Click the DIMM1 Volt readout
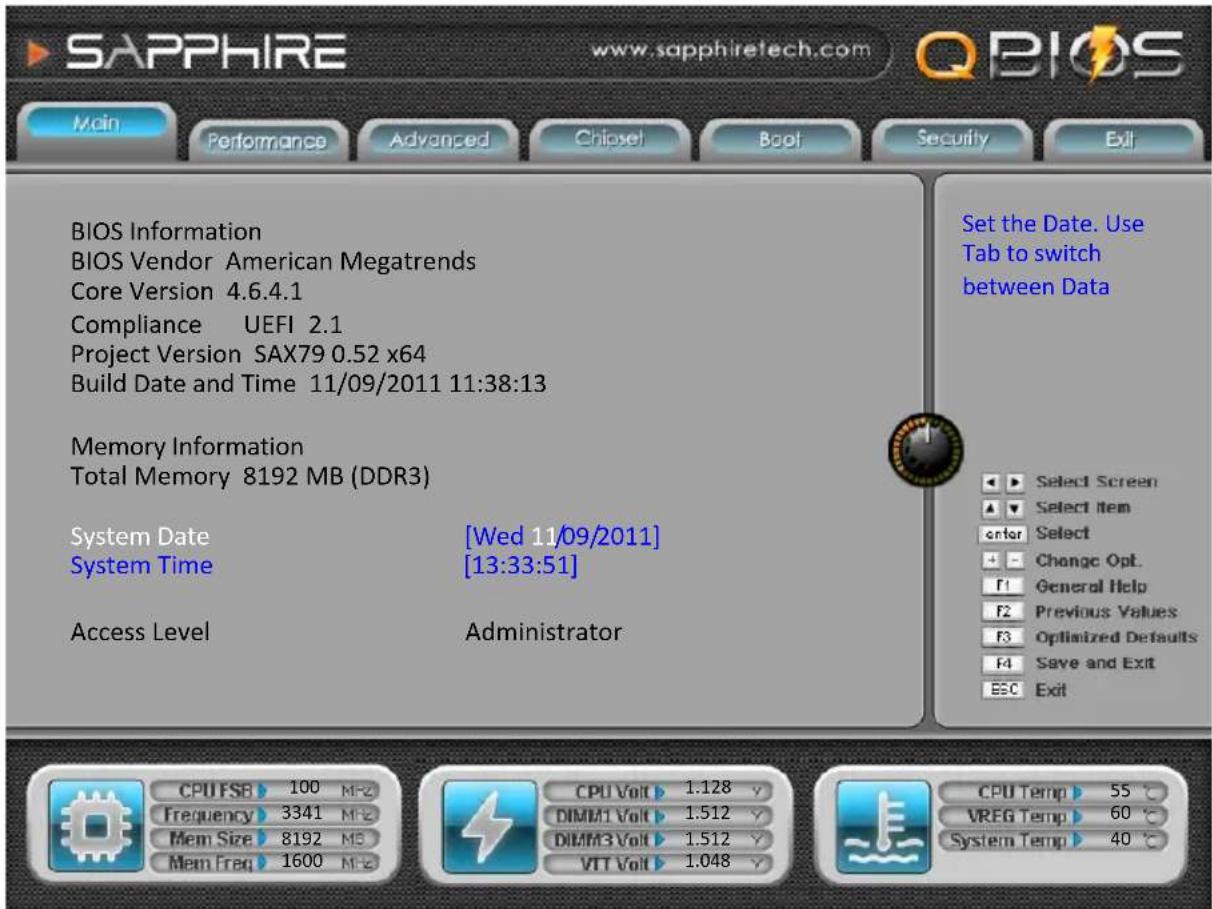The height and width of the screenshot is (909, 1212). click(x=658, y=813)
